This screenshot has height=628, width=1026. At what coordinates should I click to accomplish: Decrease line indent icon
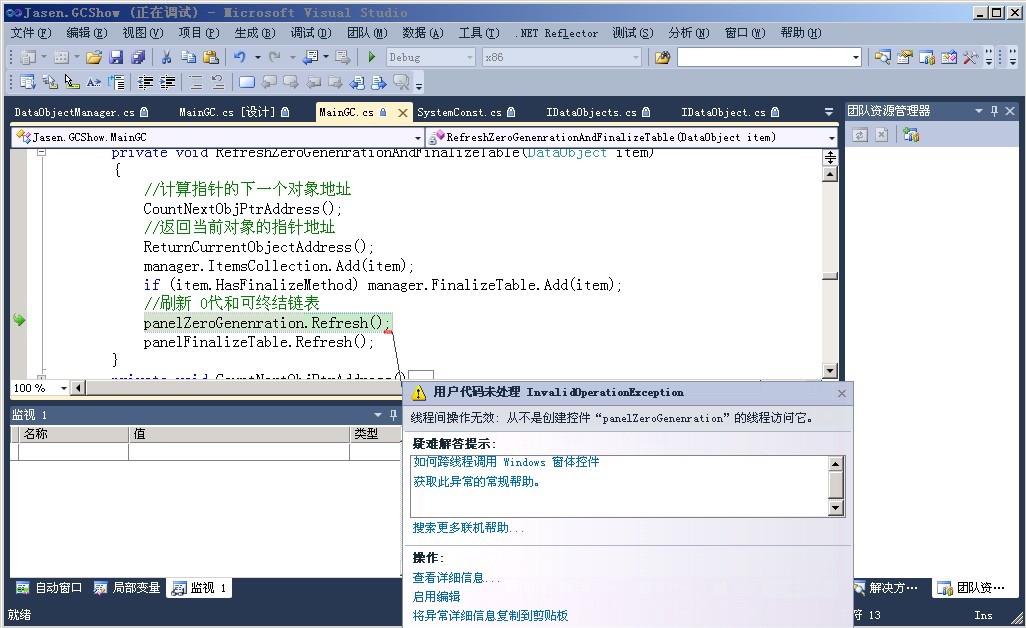(x=145, y=82)
